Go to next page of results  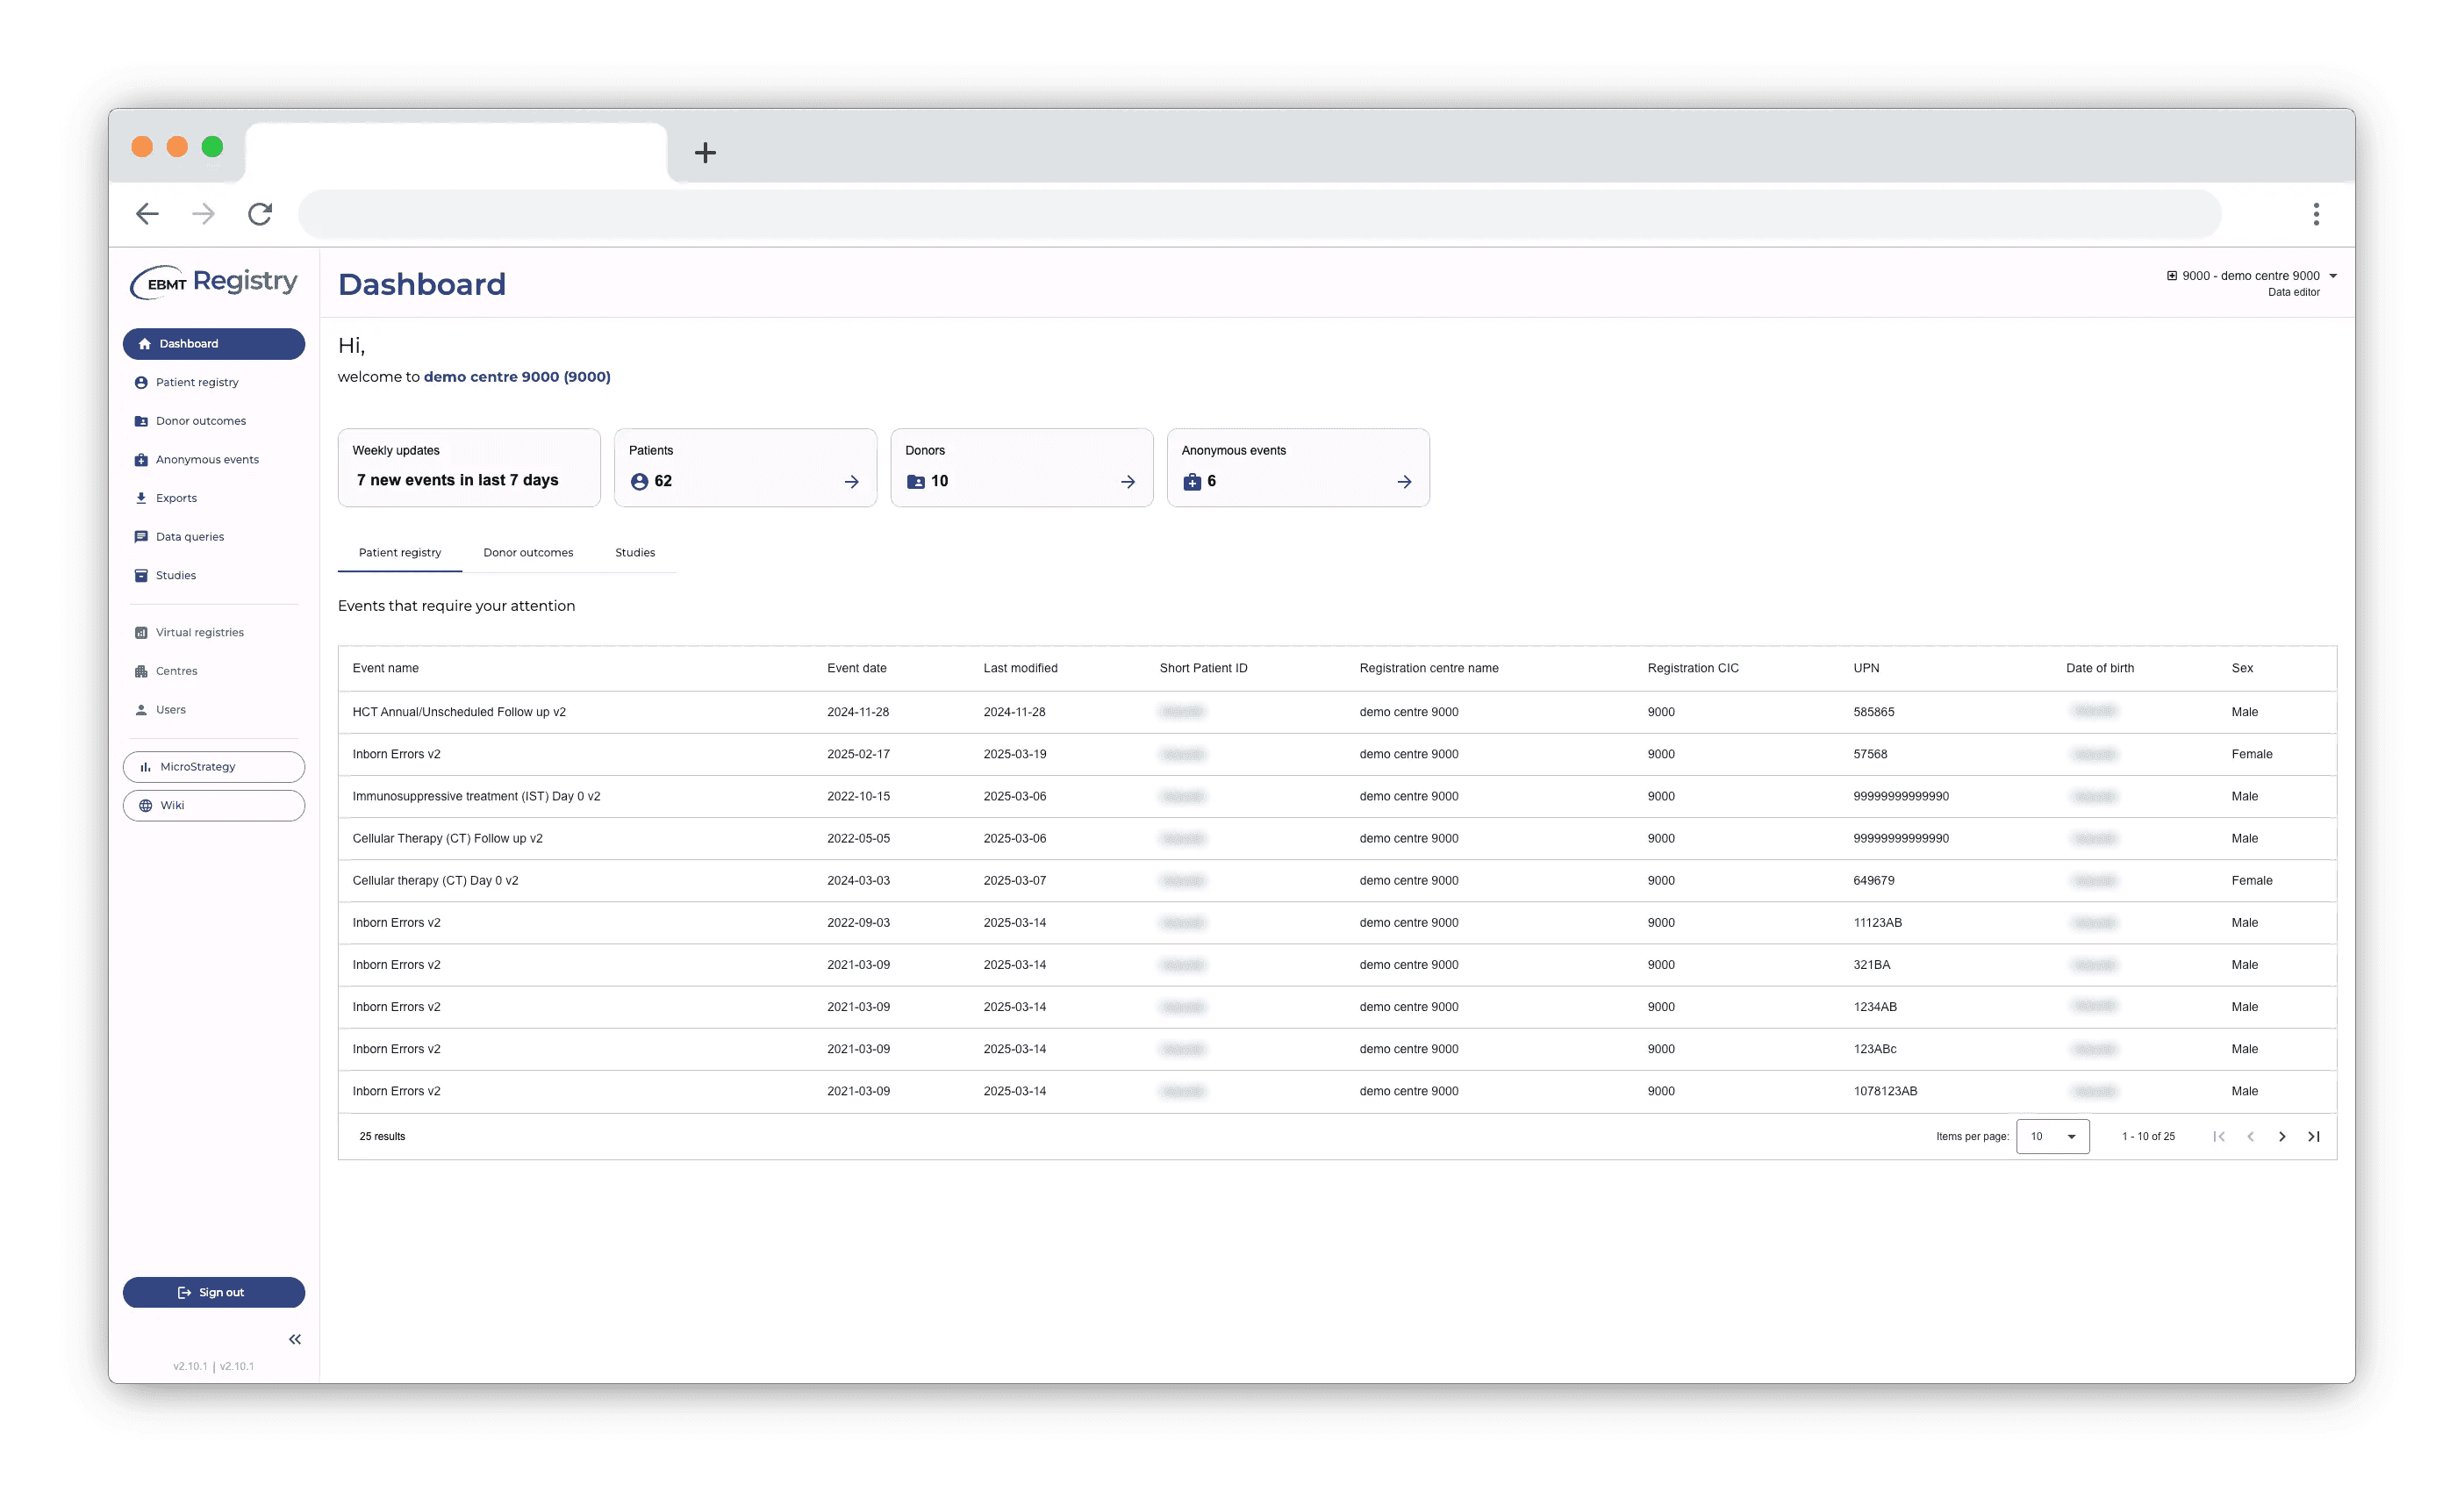point(2281,1137)
